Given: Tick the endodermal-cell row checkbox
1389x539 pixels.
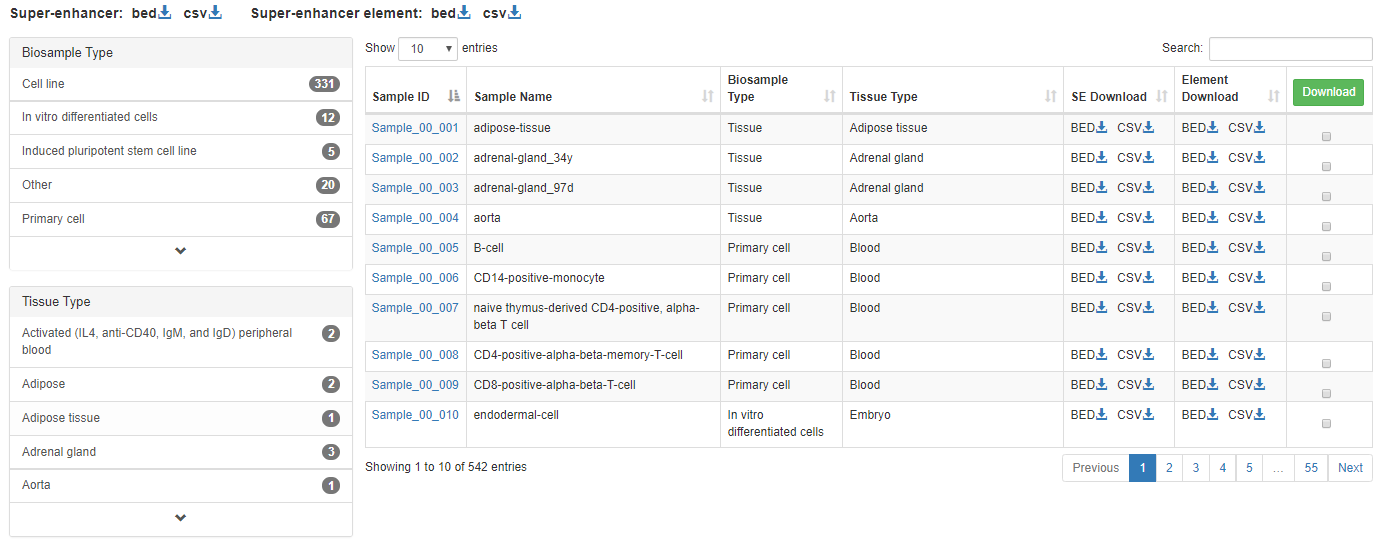Looking at the screenshot, I should click(1326, 424).
